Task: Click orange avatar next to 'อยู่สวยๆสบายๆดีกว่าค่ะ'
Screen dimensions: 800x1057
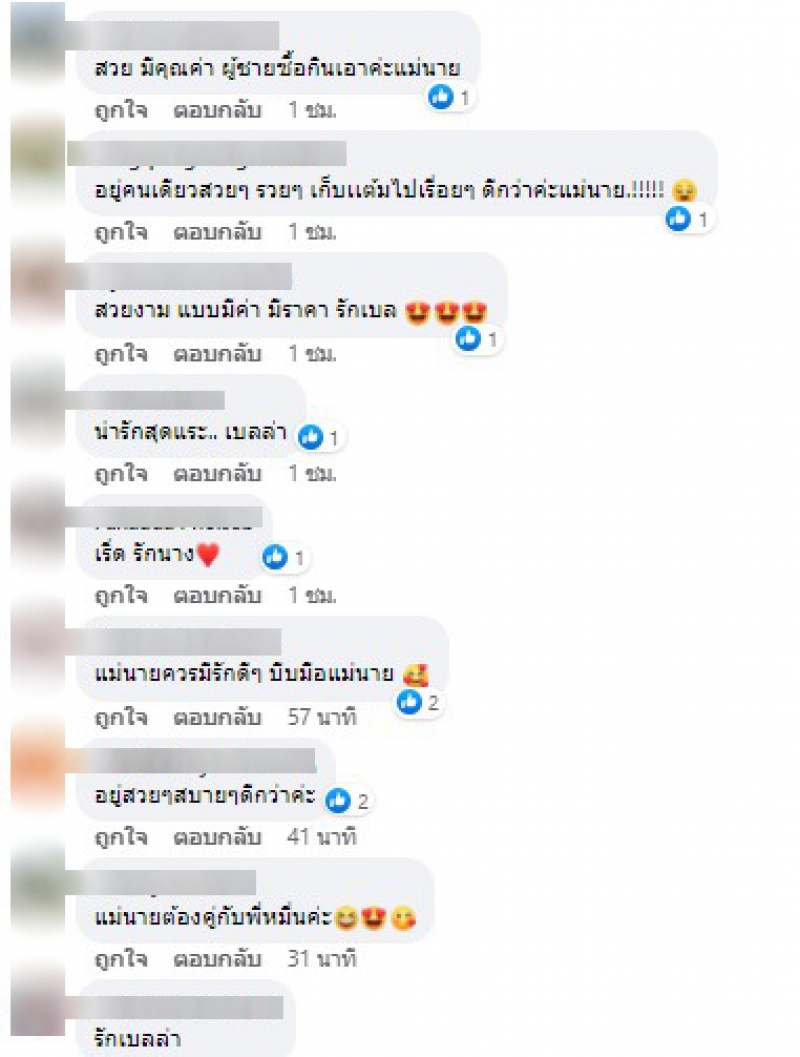Action: click(x=38, y=764)
